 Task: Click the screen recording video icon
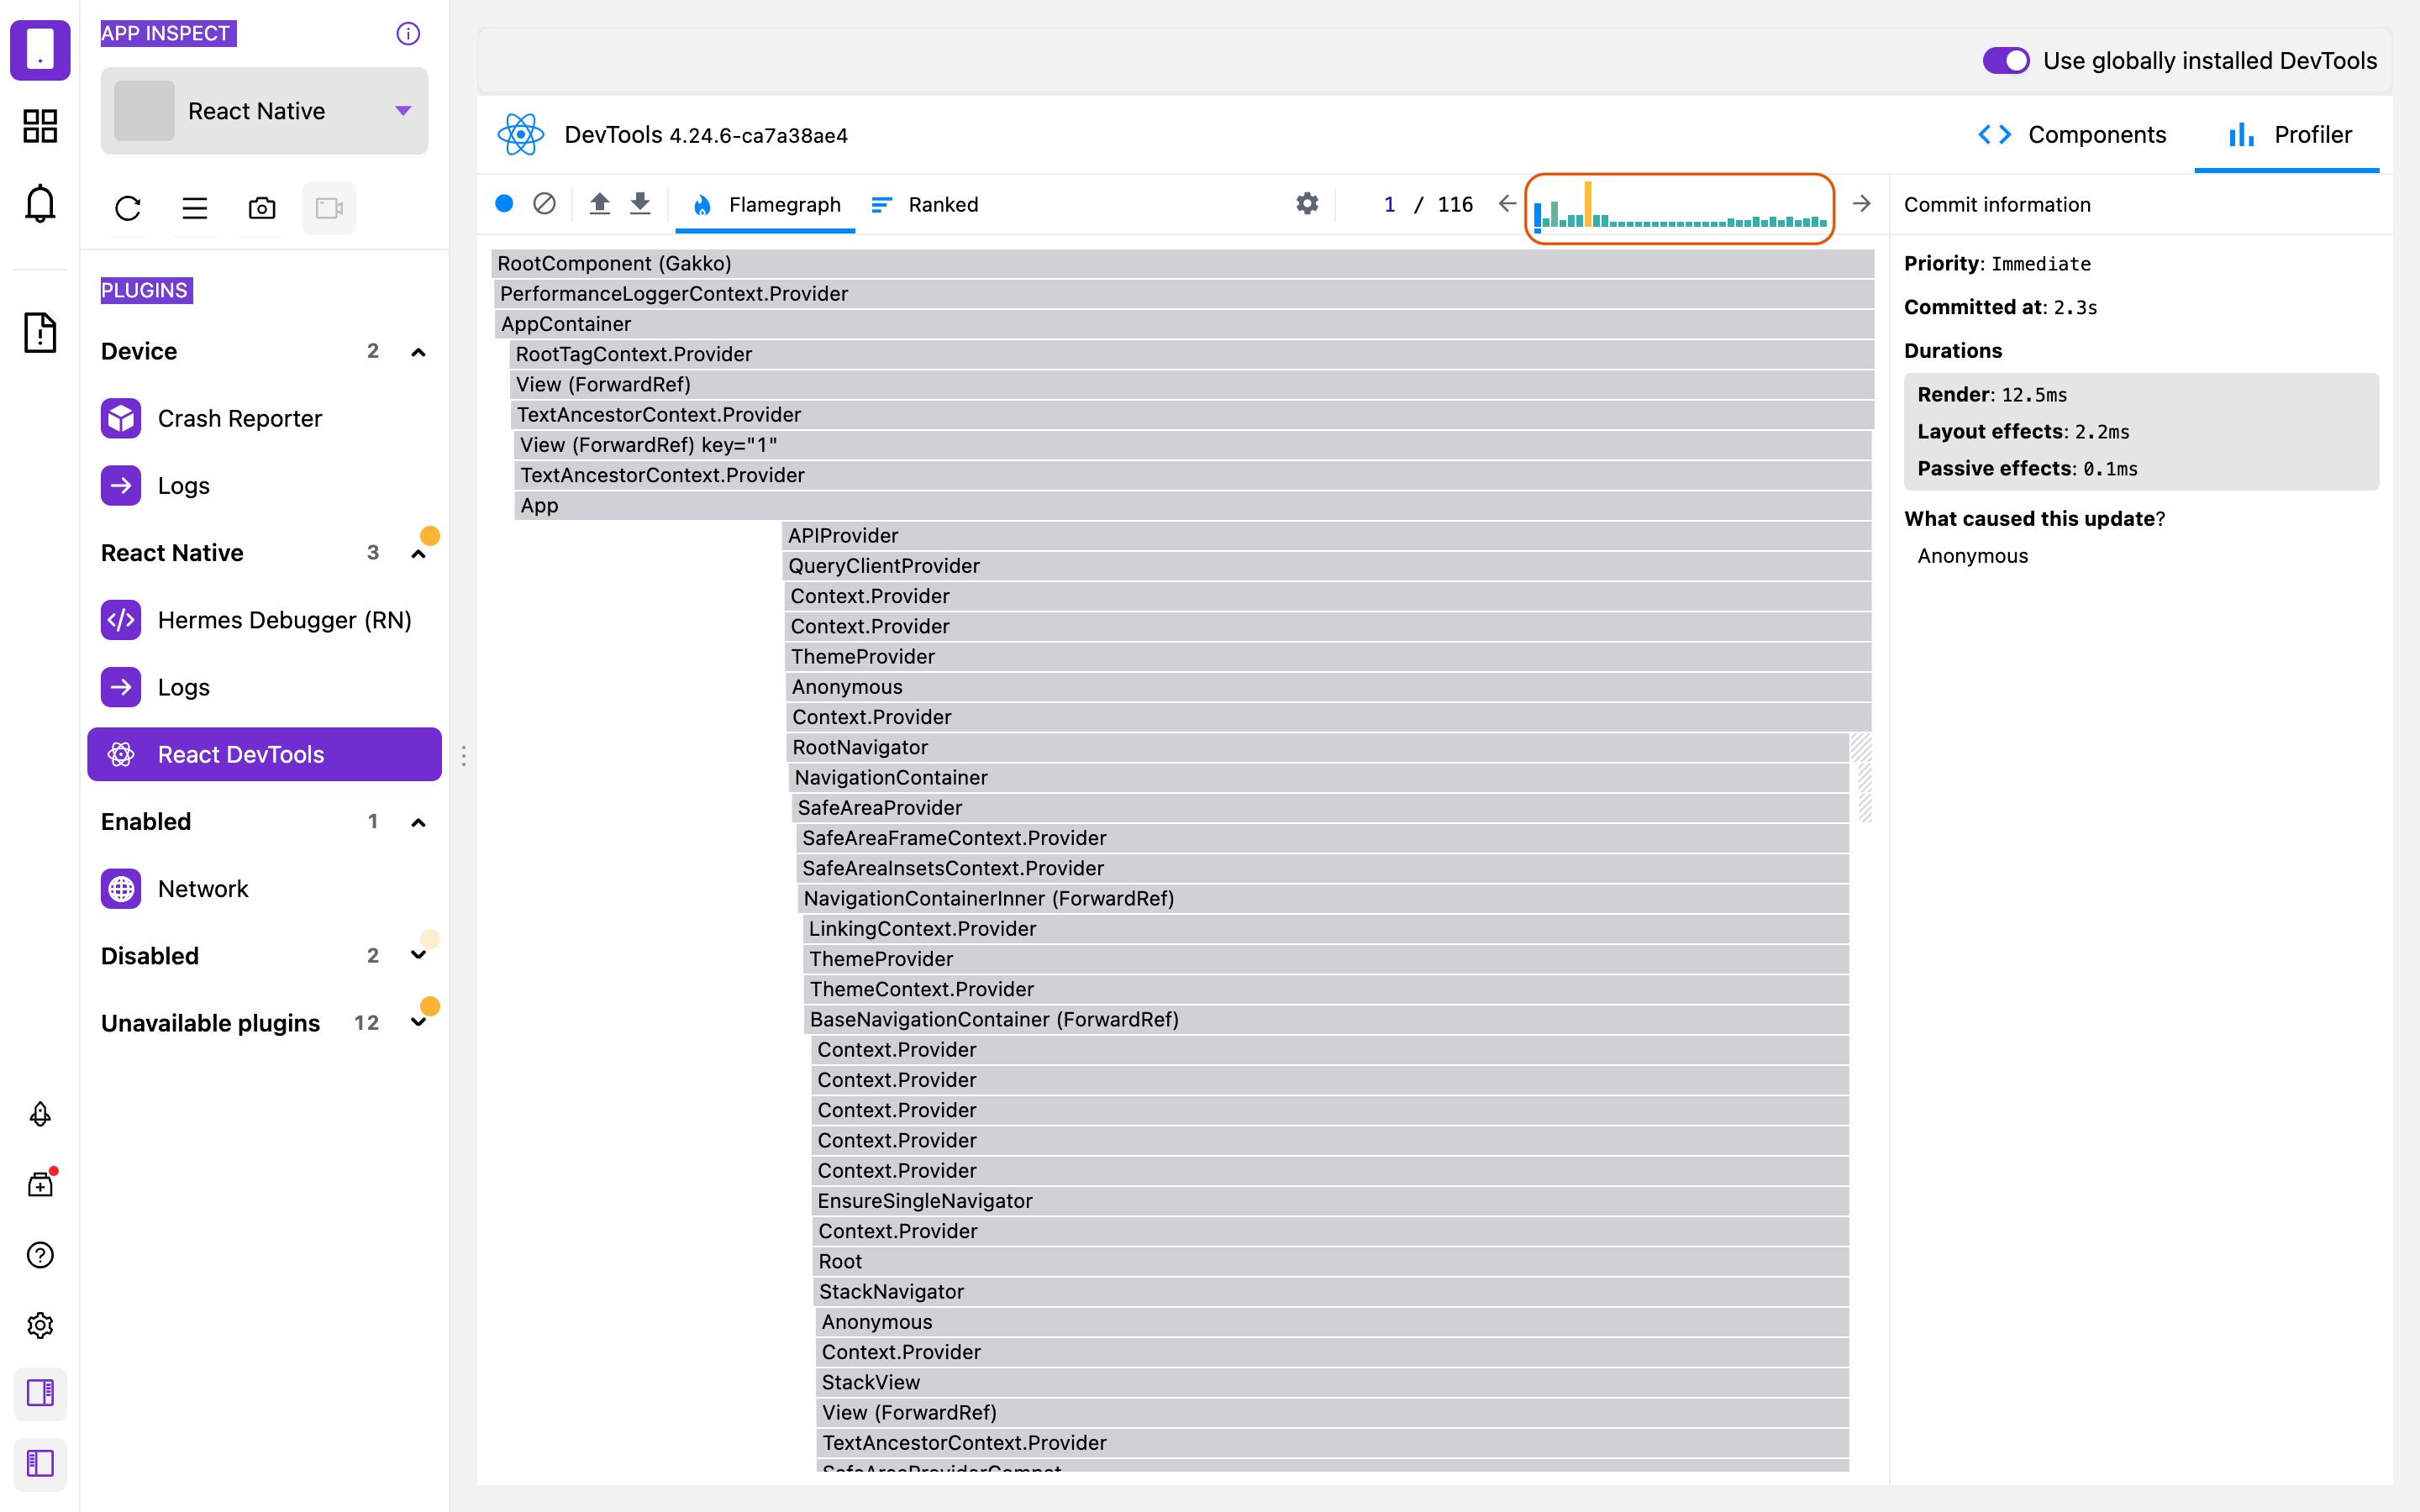coord(329,208)
